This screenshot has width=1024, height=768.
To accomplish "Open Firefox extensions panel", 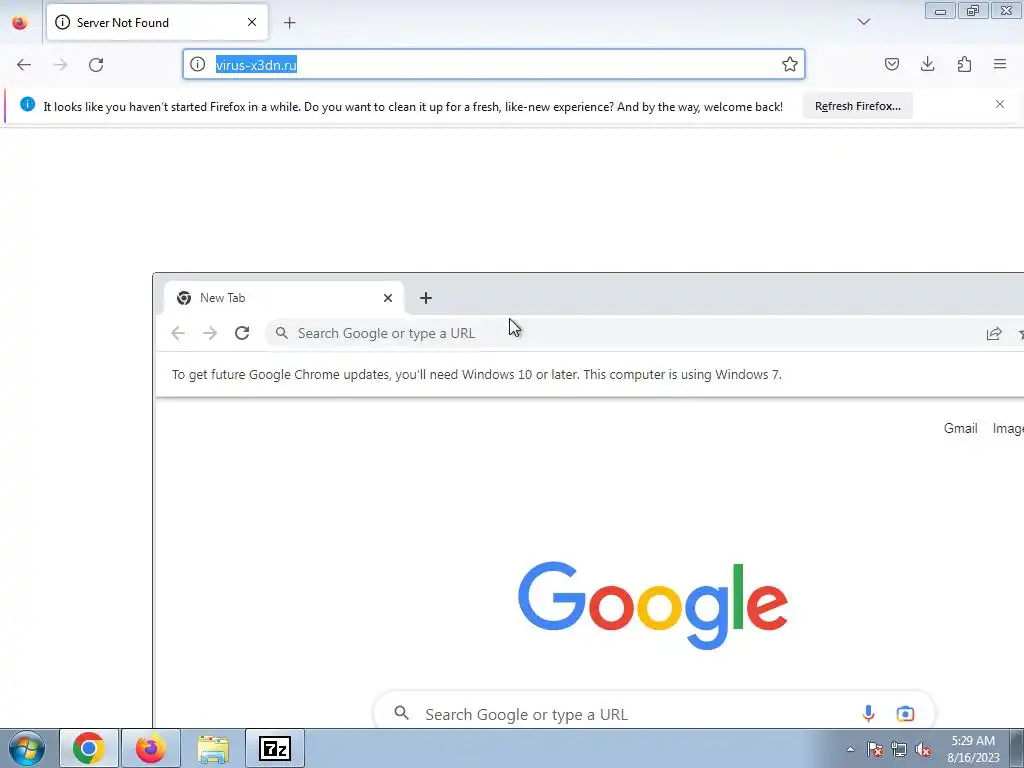I will coord(964,64).
